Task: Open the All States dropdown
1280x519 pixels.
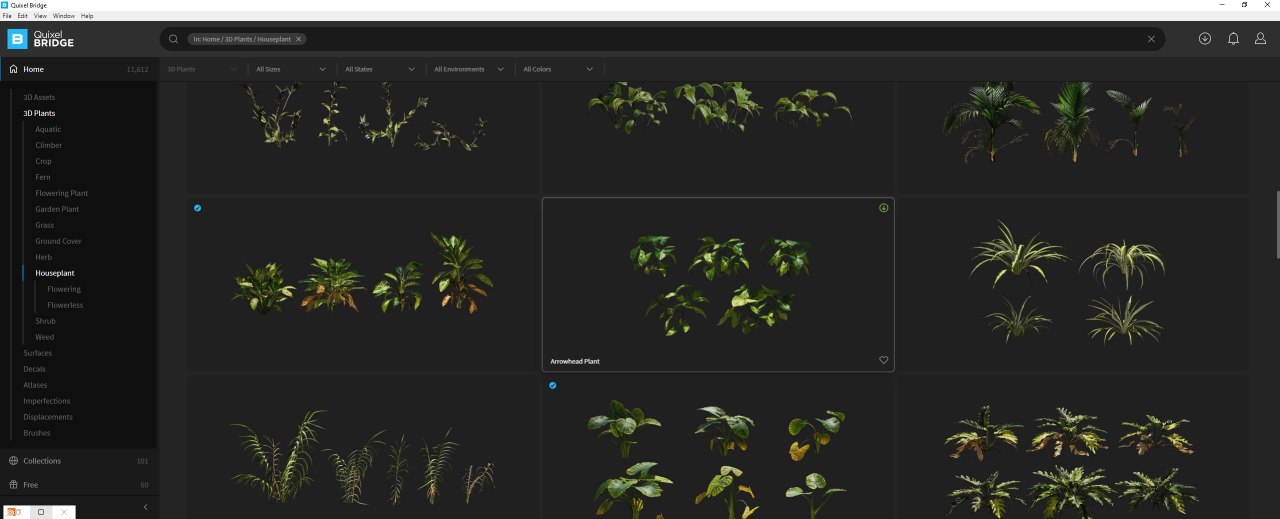Action: tap(380, 69)
